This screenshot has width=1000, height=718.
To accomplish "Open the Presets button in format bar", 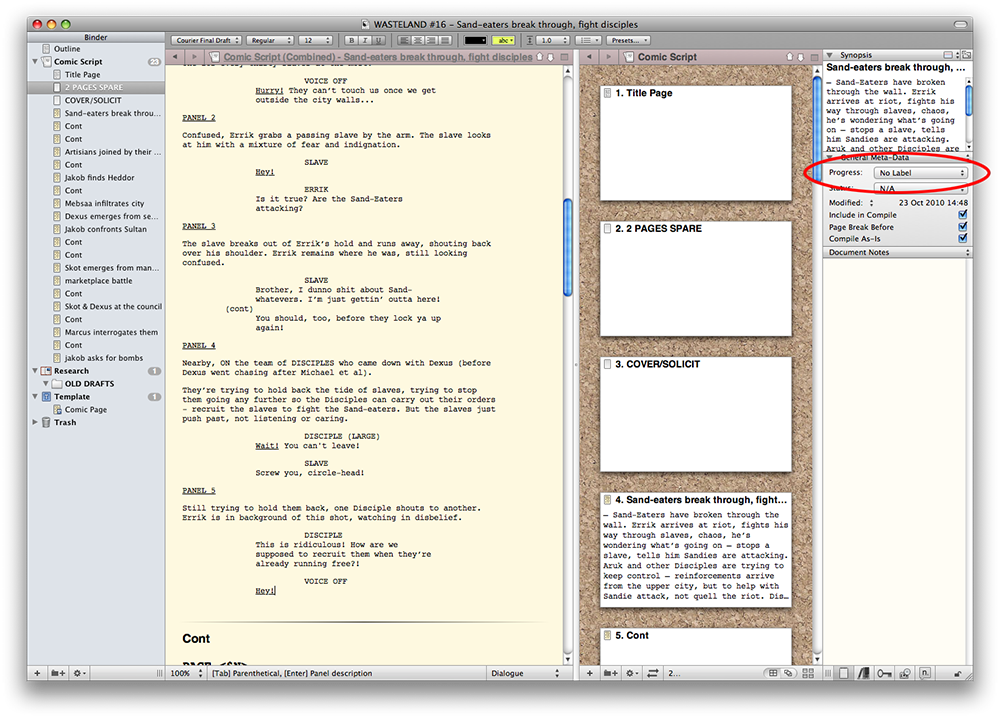I will coord(629,40).
